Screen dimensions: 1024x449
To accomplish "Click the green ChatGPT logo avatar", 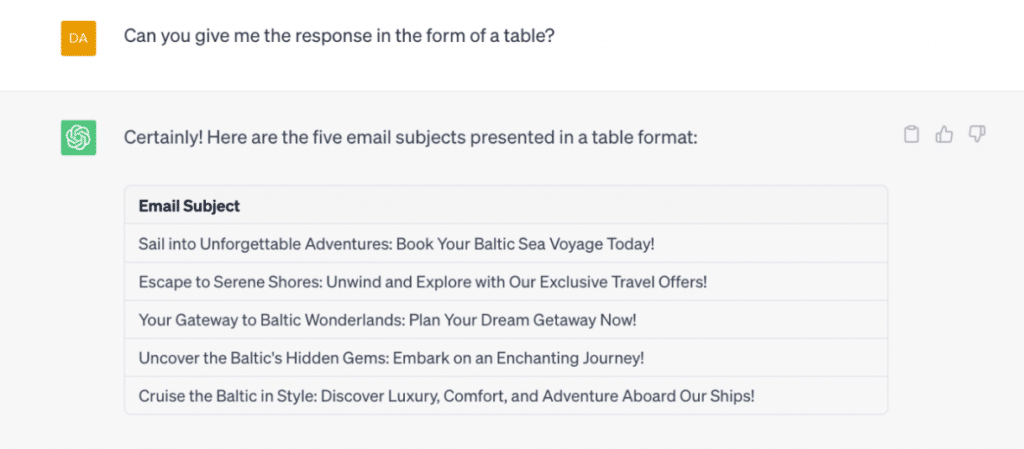I will [78, 137].
